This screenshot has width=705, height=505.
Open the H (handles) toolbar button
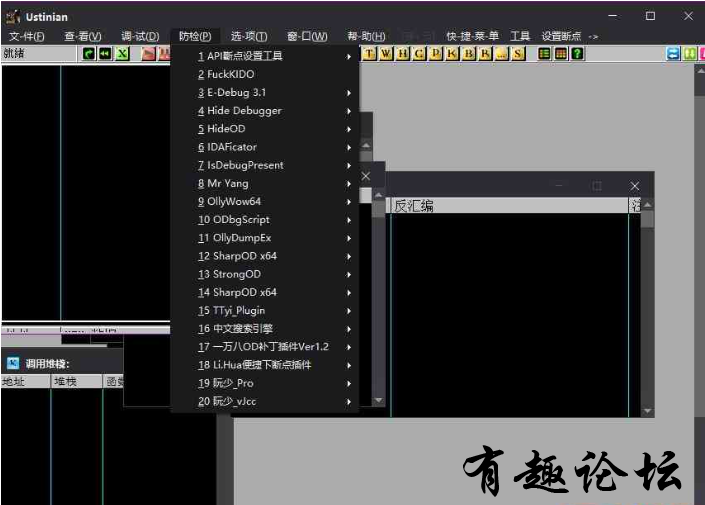pyautogui.click(x=402, y=54)
